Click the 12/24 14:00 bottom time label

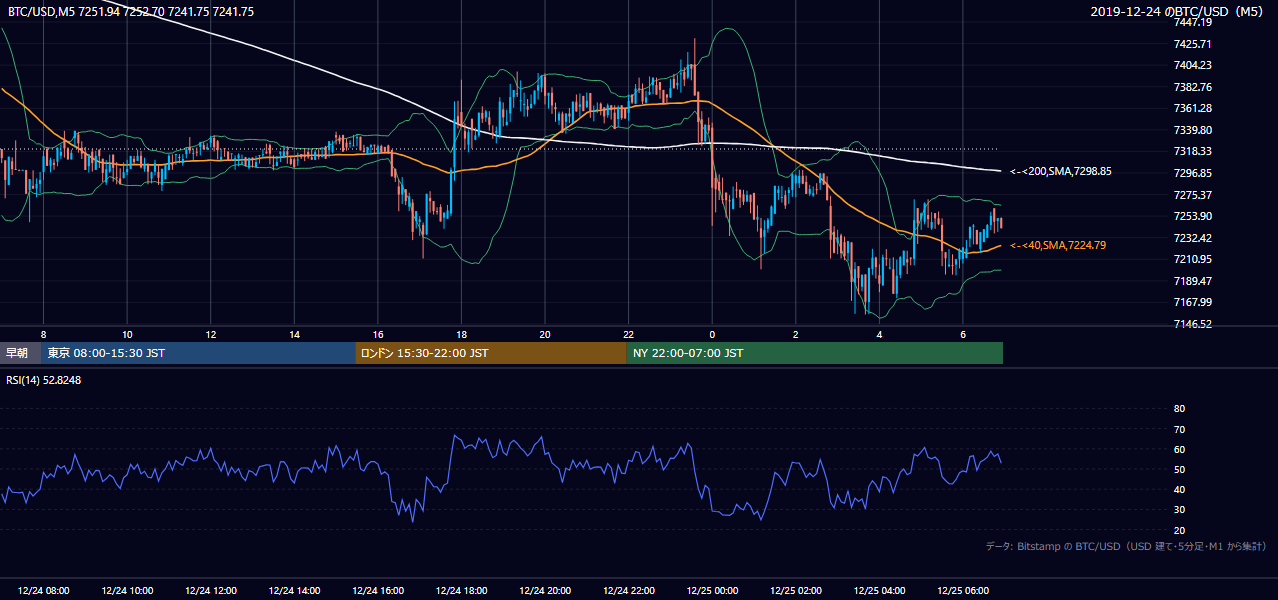(294, 591)
